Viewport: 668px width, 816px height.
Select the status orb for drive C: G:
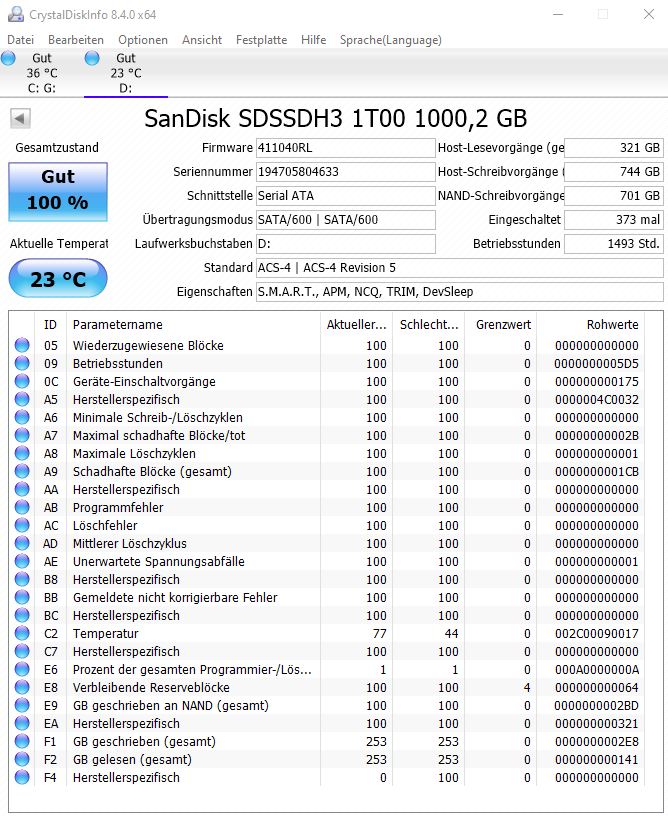(8, 58)
